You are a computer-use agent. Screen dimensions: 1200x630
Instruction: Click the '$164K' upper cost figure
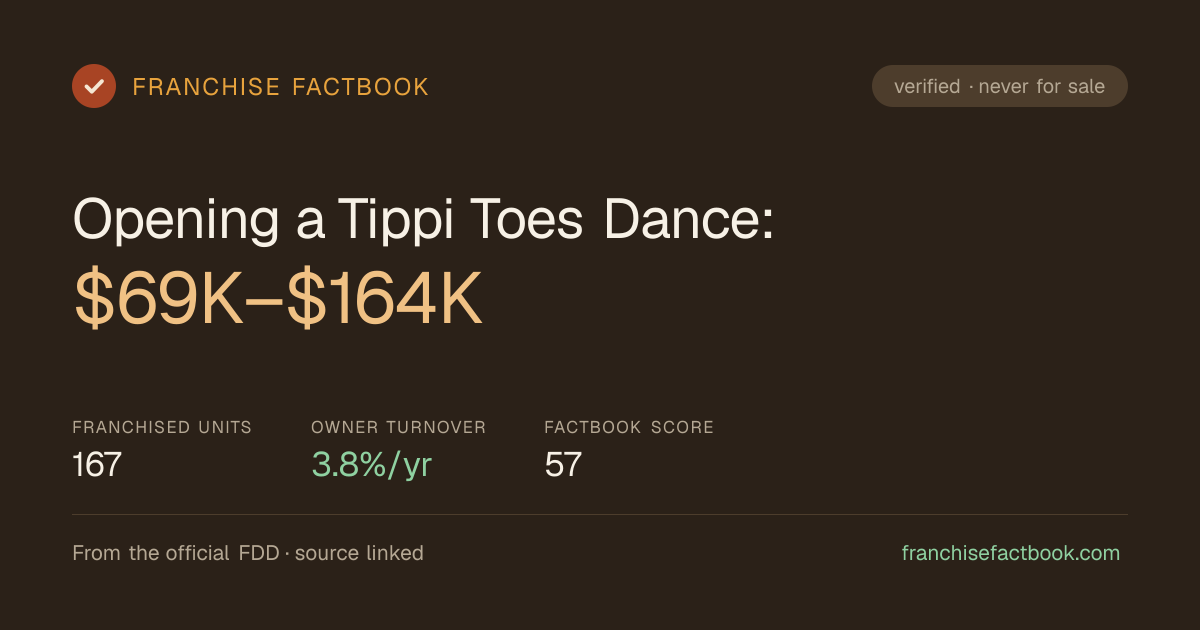point(386,300)
